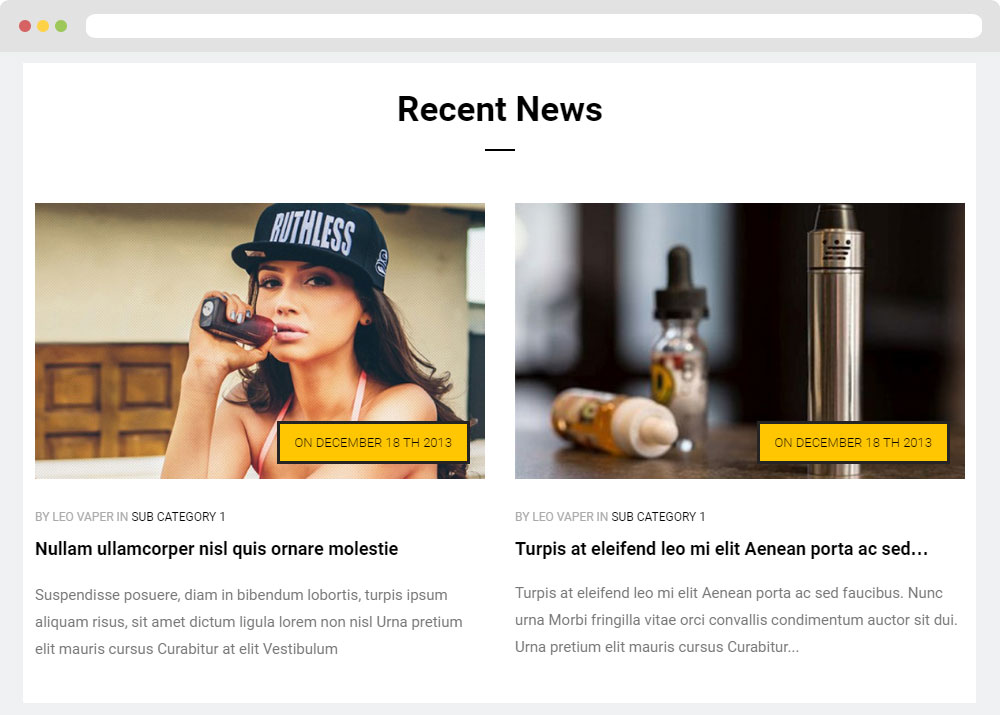This screenshot has height=715, width=1000.
Task: Click the red window dot icon
Action: tap(25, 26)
